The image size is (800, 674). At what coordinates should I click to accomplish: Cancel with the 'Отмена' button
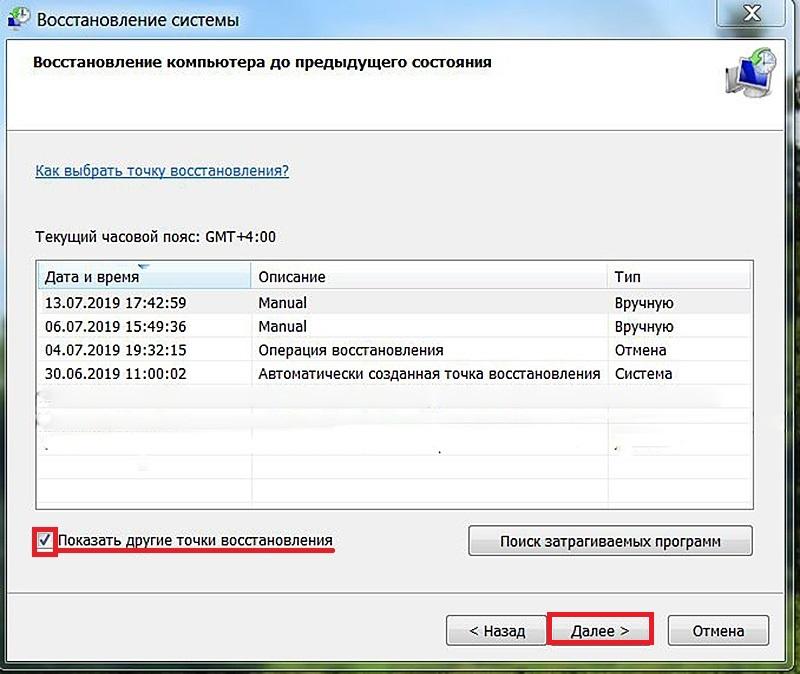click(x=718, y=631)
